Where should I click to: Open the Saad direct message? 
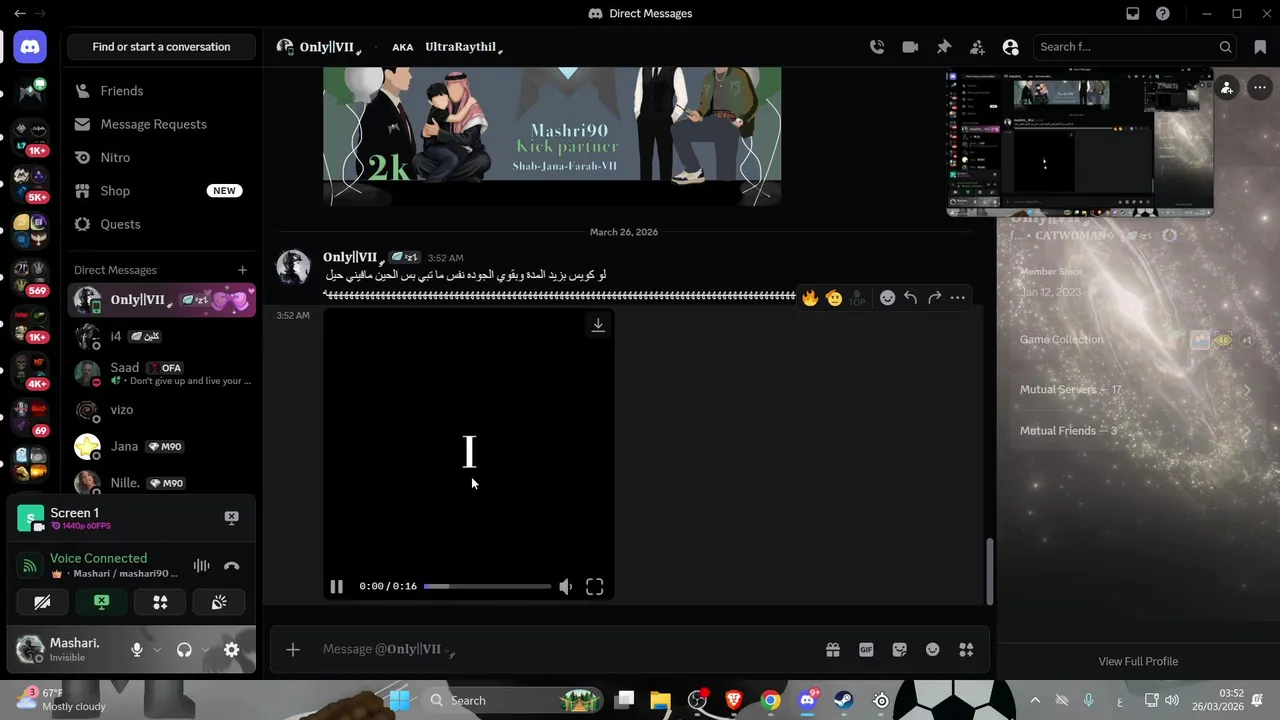[x=161, y=373]
